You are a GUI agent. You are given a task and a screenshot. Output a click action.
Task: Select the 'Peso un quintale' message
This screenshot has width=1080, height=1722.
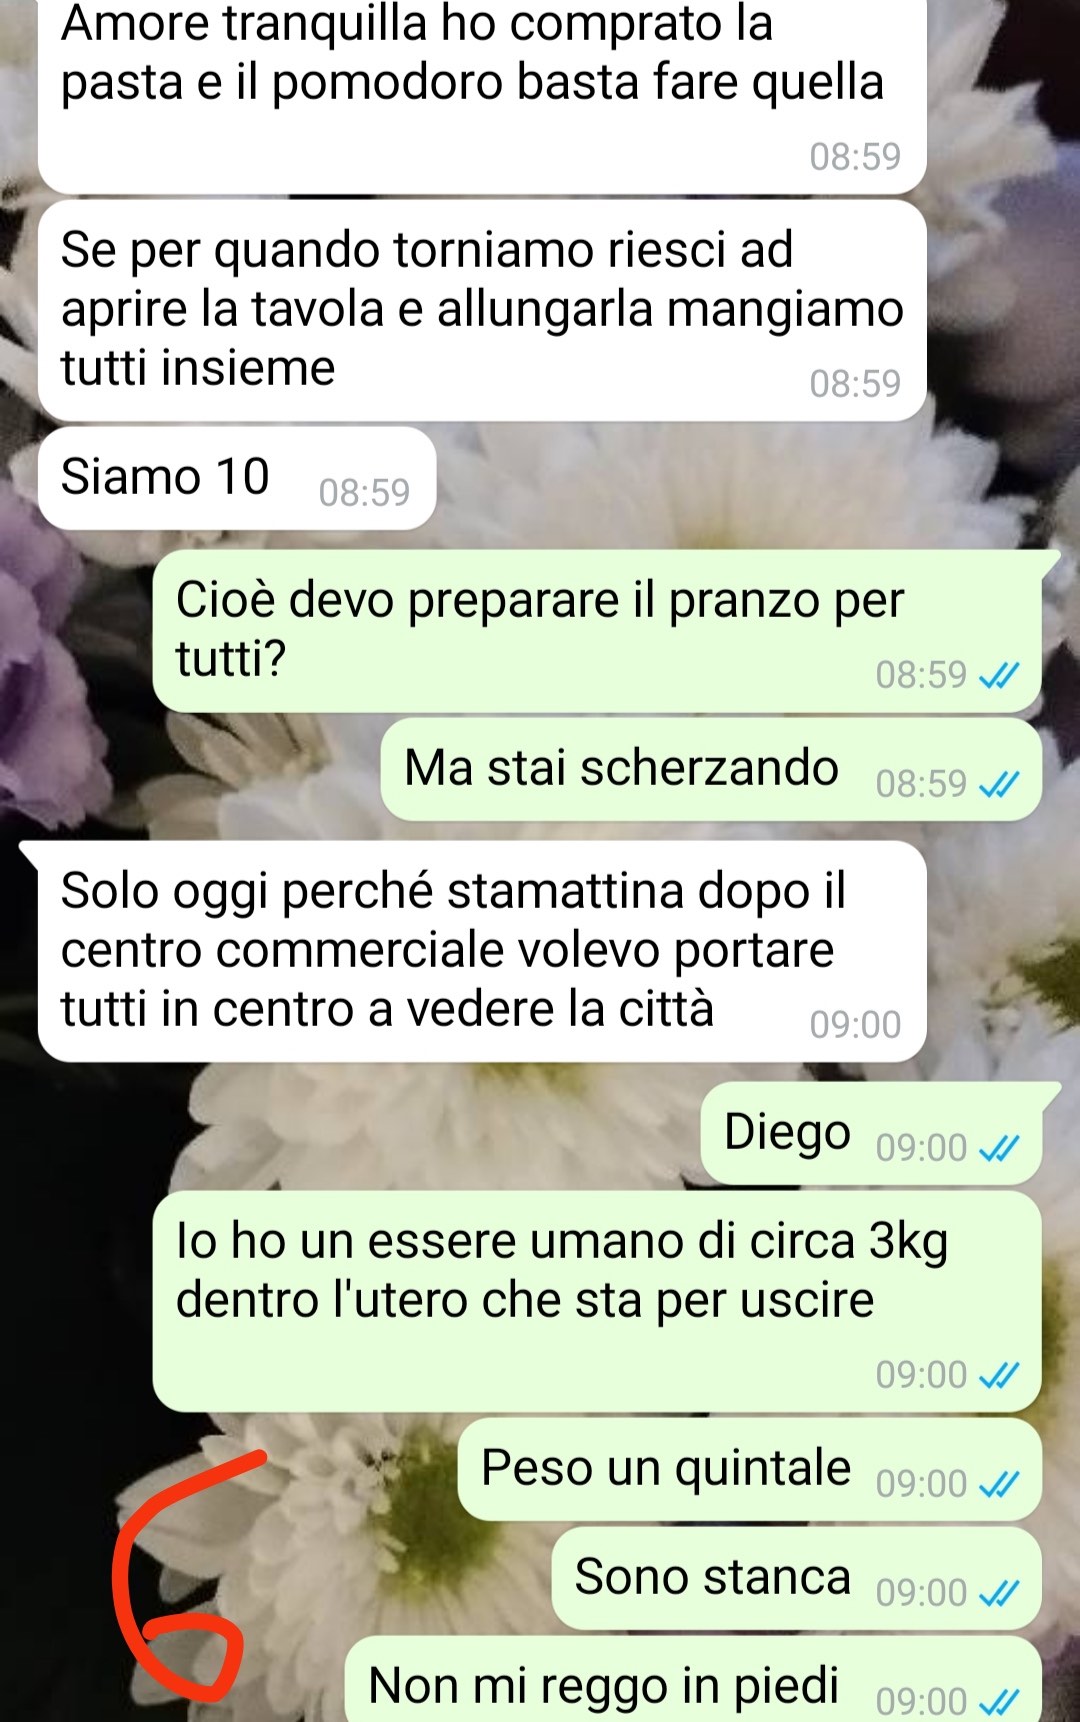[749, 1469]
